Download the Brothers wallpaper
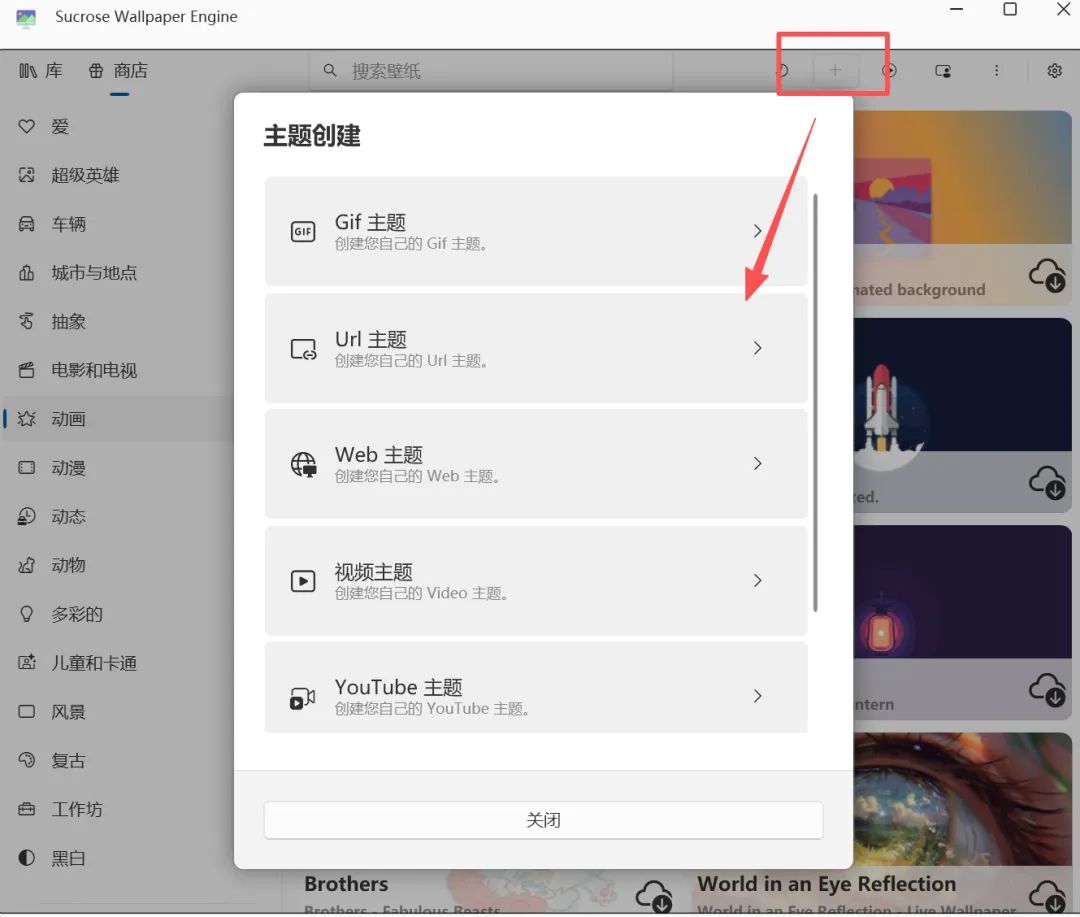1080x917 pixels. 654,896
